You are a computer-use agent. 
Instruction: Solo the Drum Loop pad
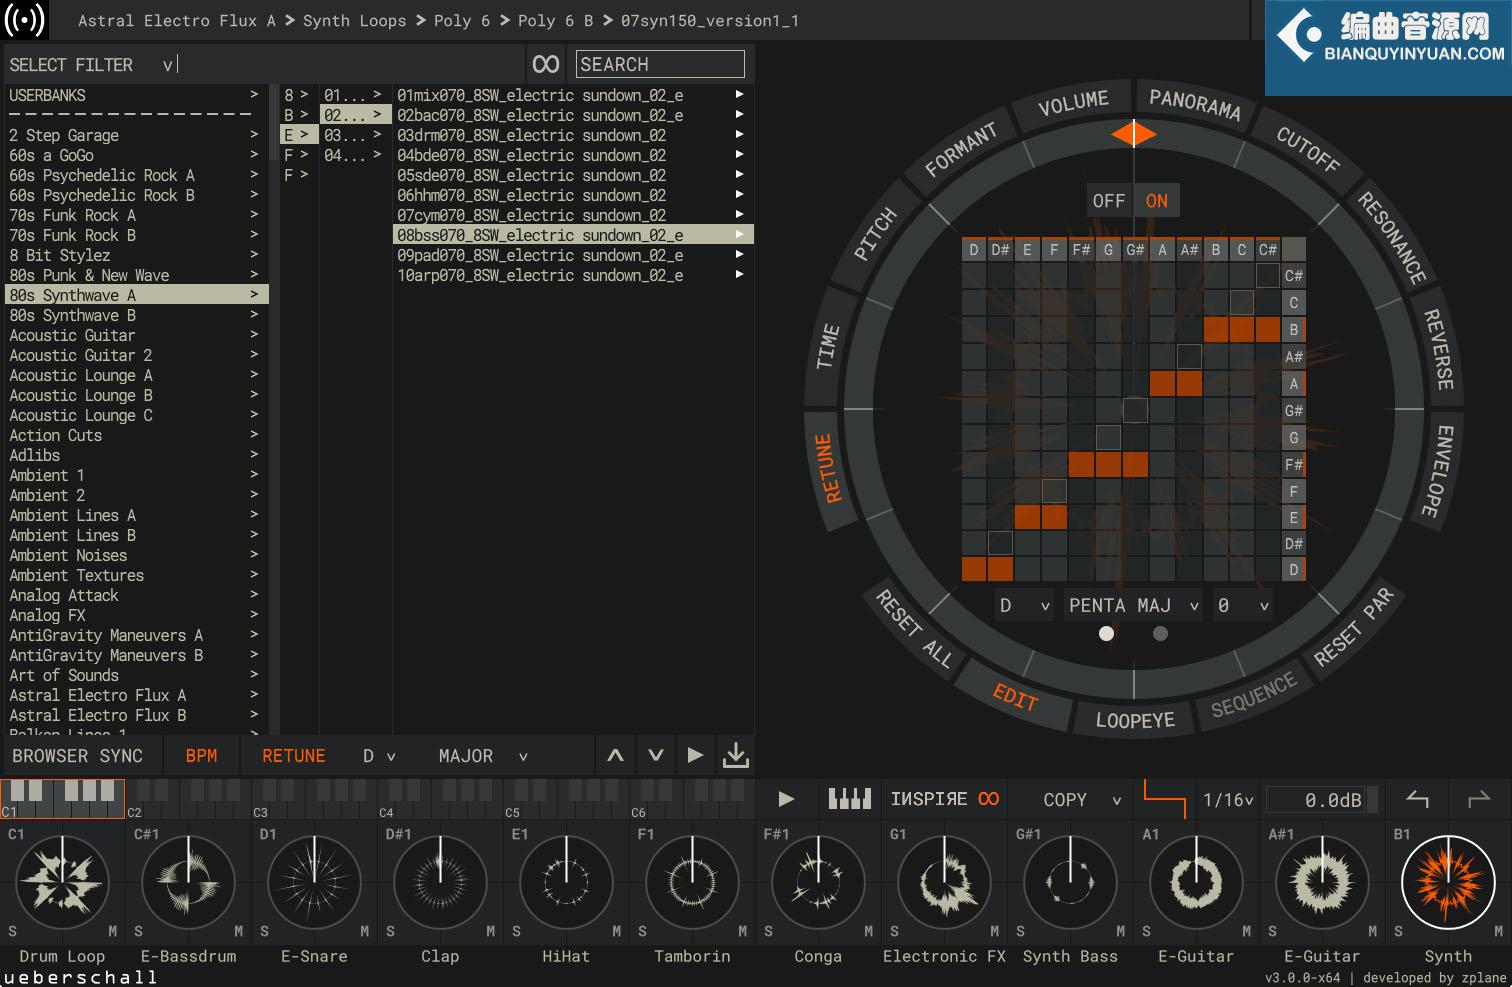click(x=12, y=931)
